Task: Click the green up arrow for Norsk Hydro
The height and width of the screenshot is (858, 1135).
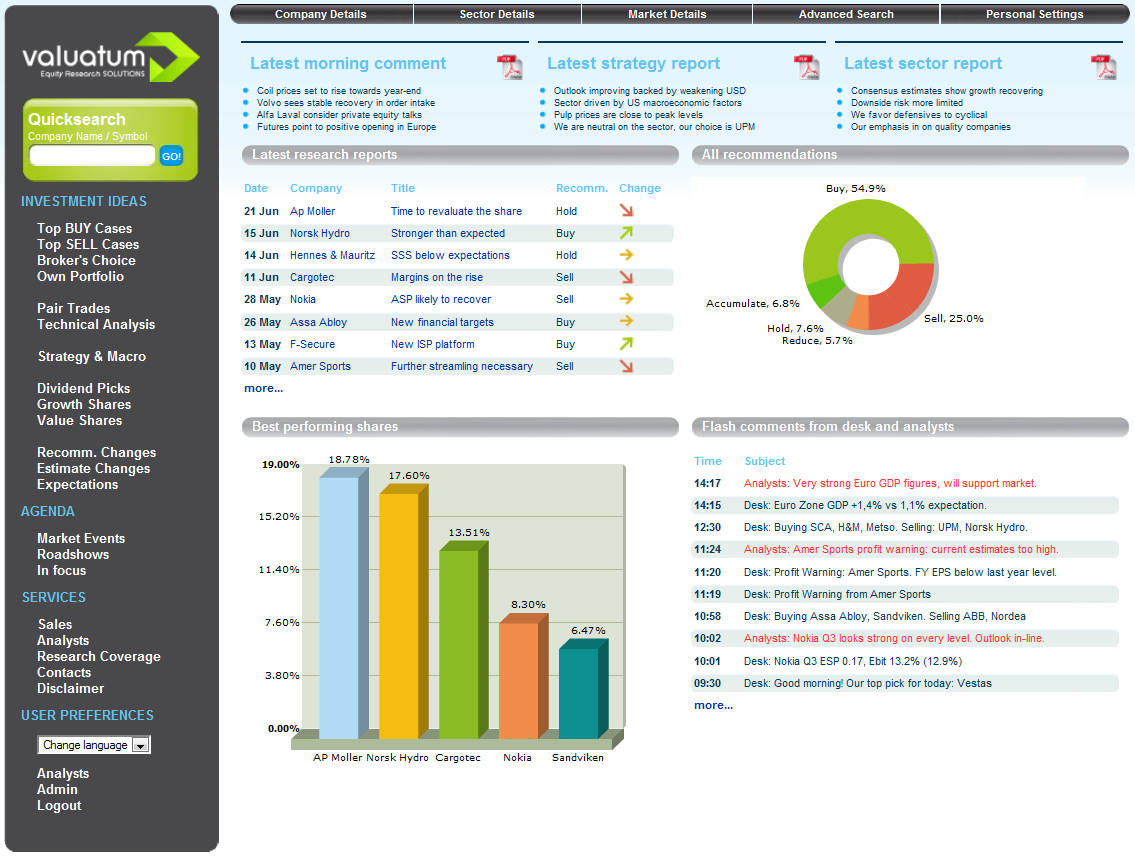Action: coord(626,232)
